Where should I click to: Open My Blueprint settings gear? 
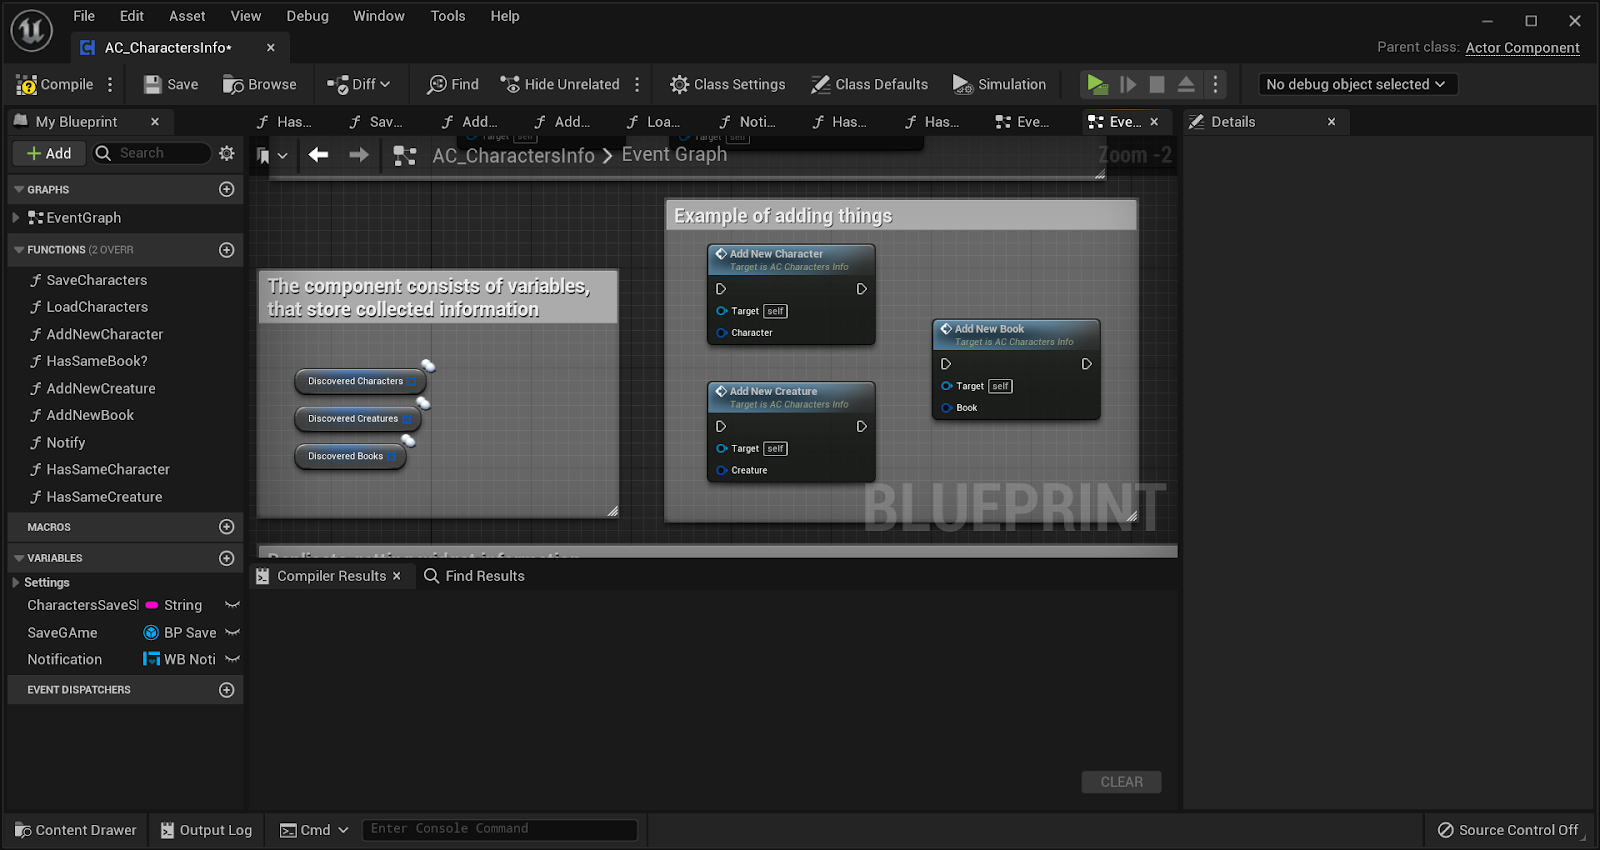pos(227,153)
